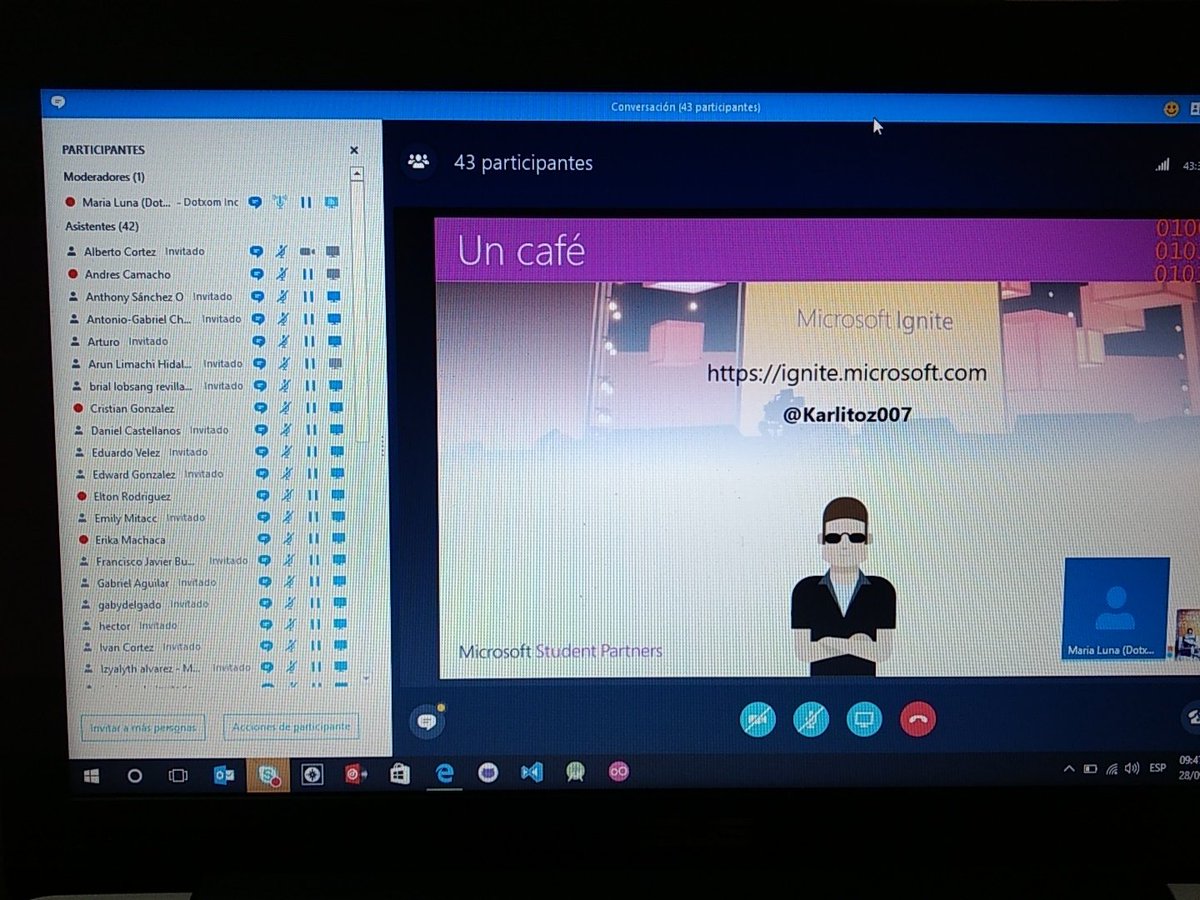
Task: Click the muted mic icon for Anthony Sánchez O
Action: 283,297
